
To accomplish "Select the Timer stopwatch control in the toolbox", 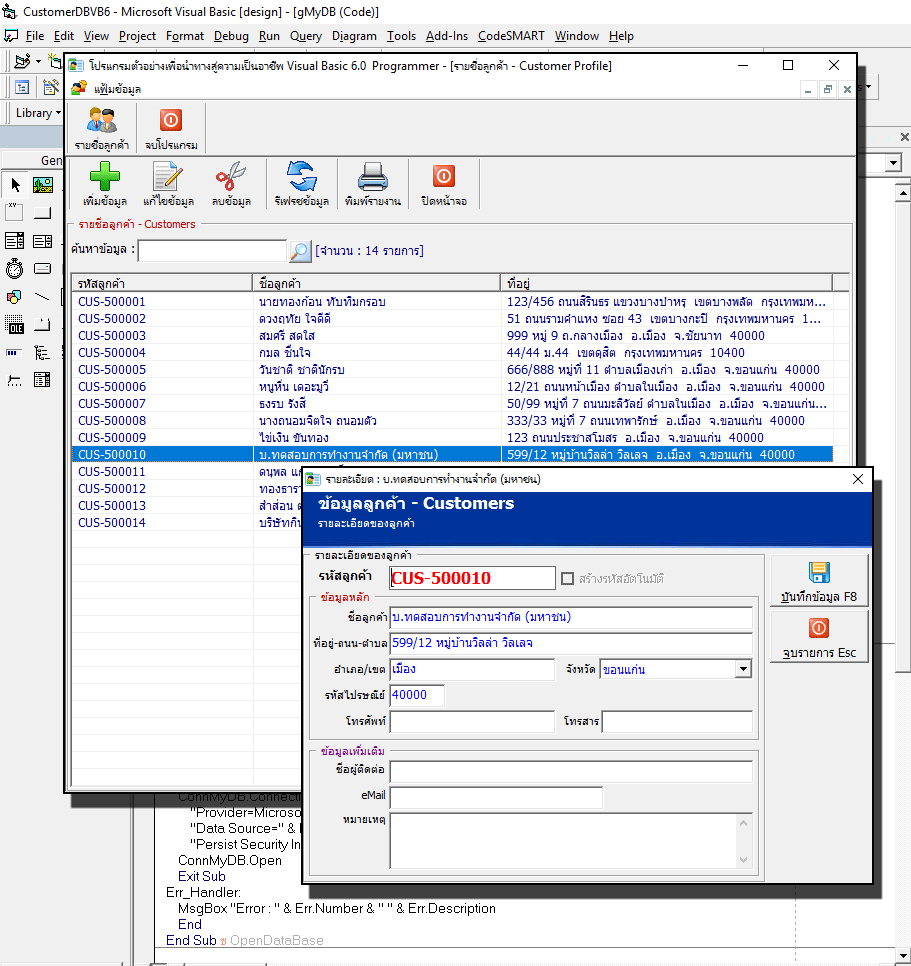I will pyautogui.click(x=14, y=269).
